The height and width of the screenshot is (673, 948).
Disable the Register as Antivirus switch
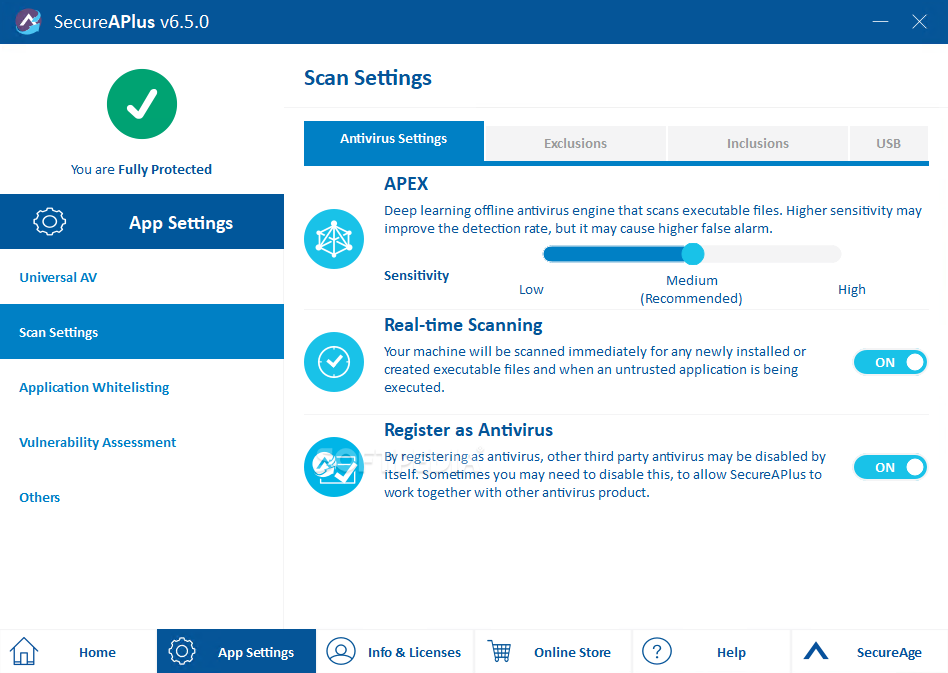[890, 467]
